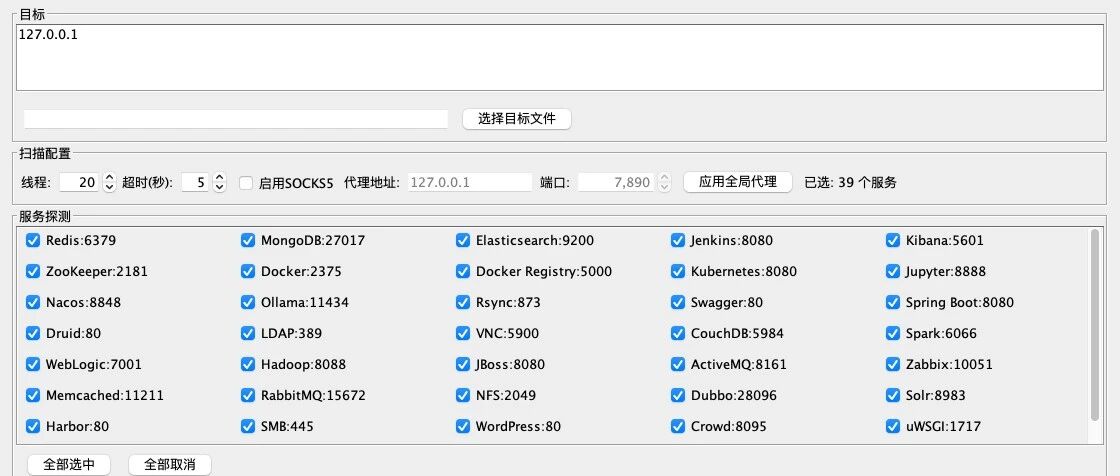Click the 线程 thread count stepper arrows
The image size is (1120, 476).
pos(109,182)
